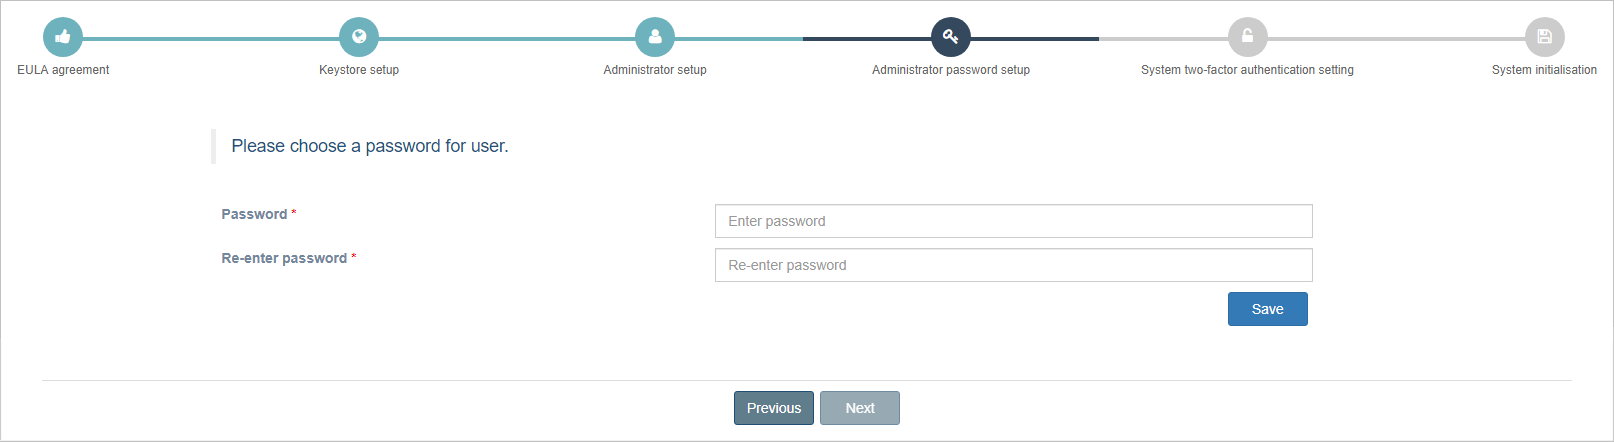This screenshot has height=442, width=1614.
Task: Focus the Enter password field
Action: click(x=1013, y=221)
